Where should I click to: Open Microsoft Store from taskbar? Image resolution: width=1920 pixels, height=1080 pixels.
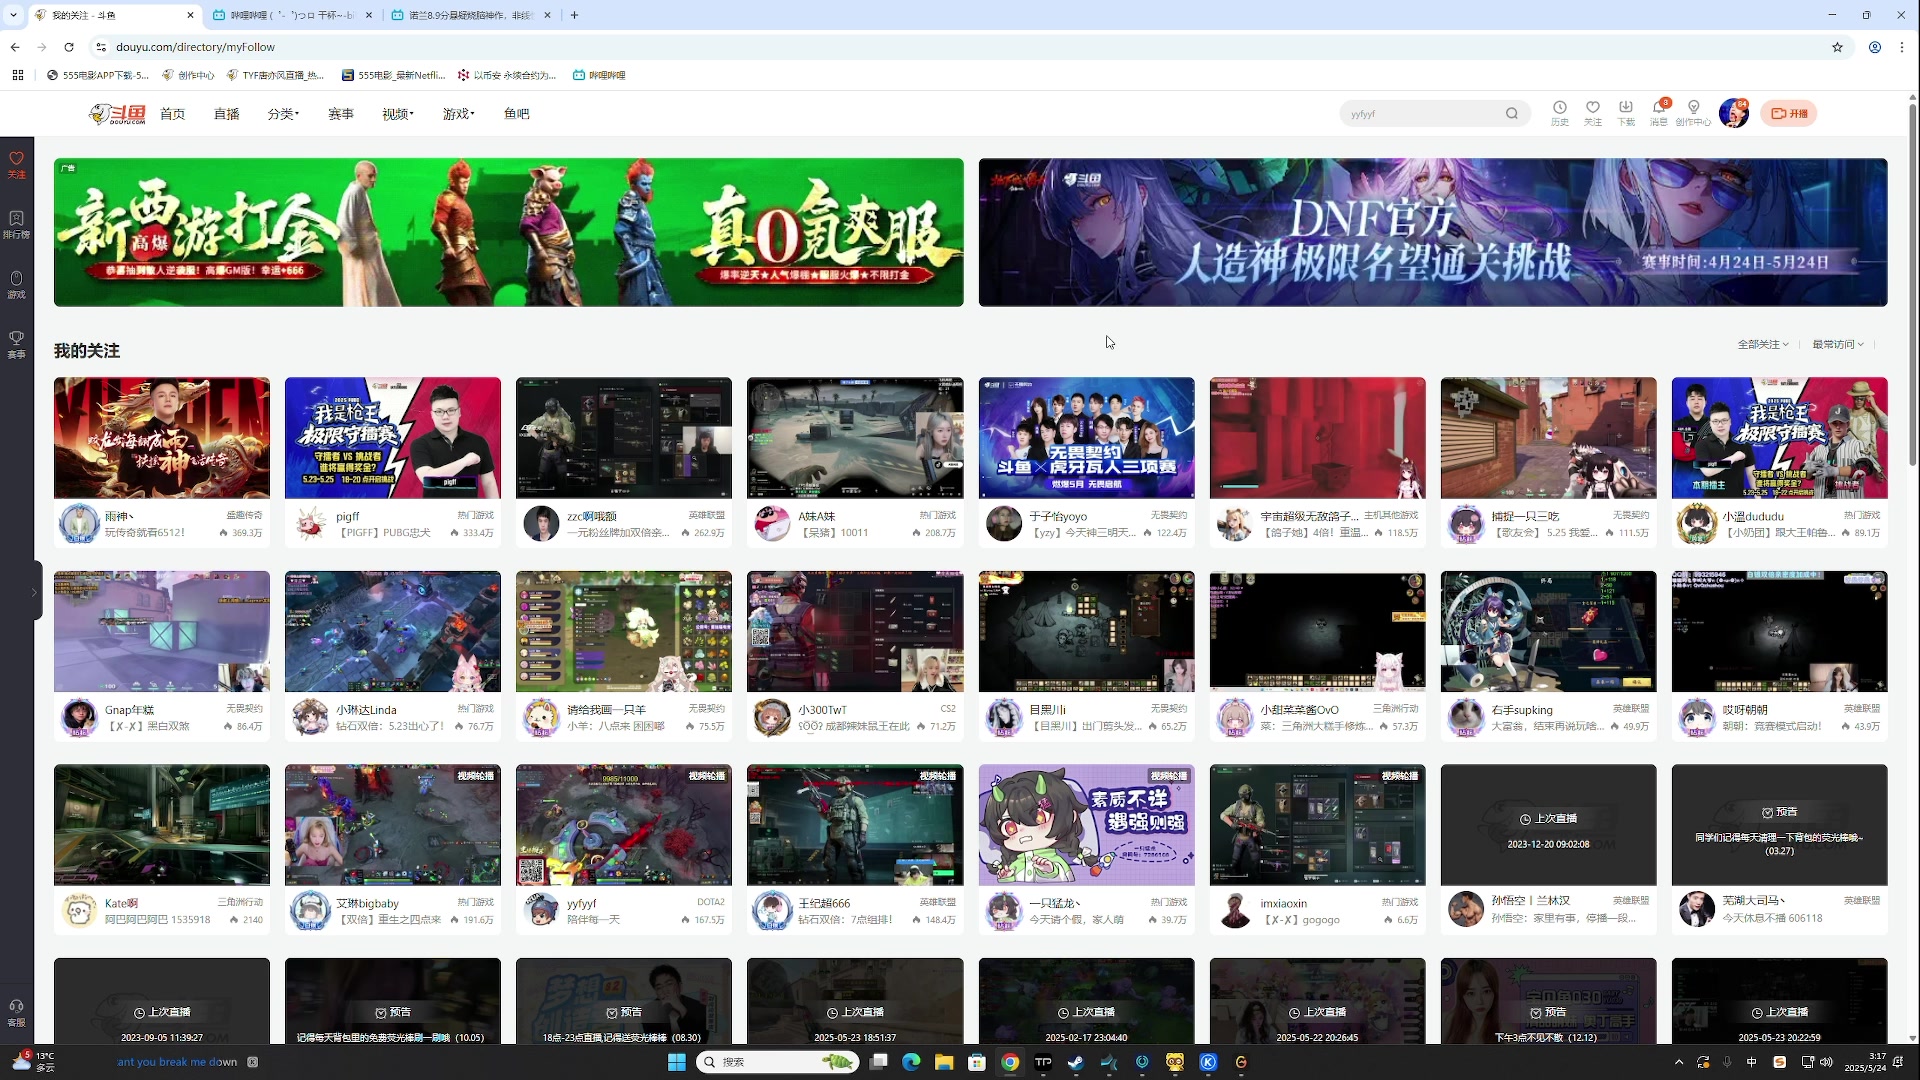pos(977,1062)
